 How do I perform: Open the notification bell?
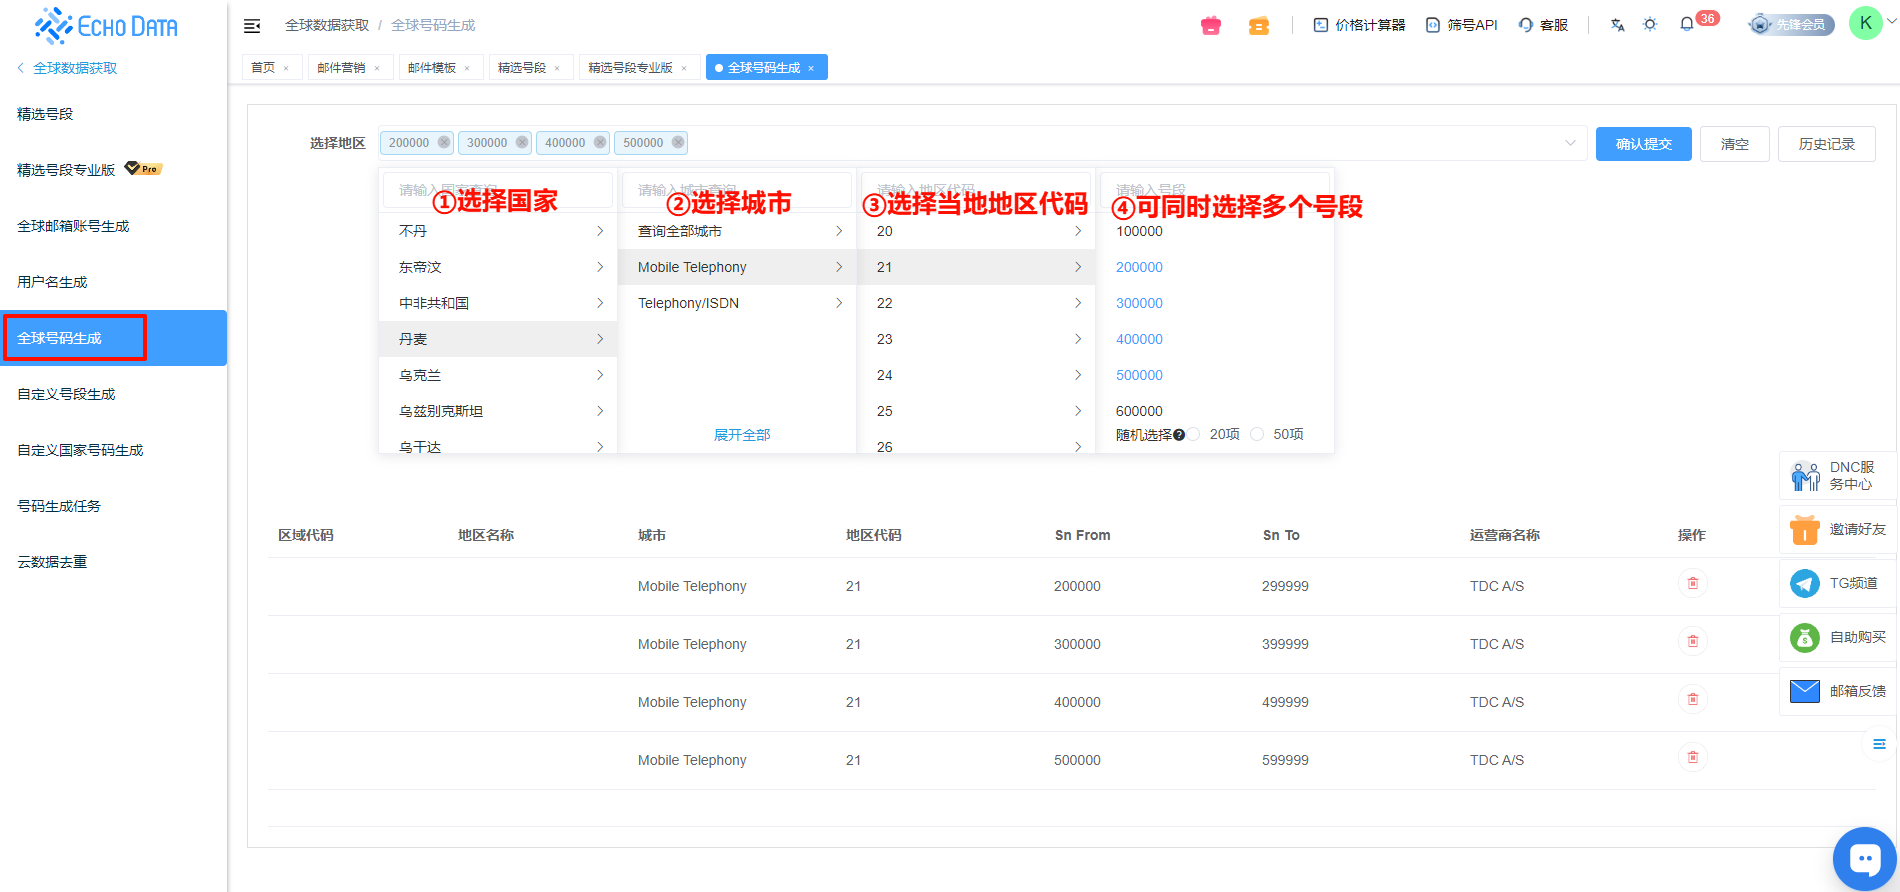(x=1687, y=24)
